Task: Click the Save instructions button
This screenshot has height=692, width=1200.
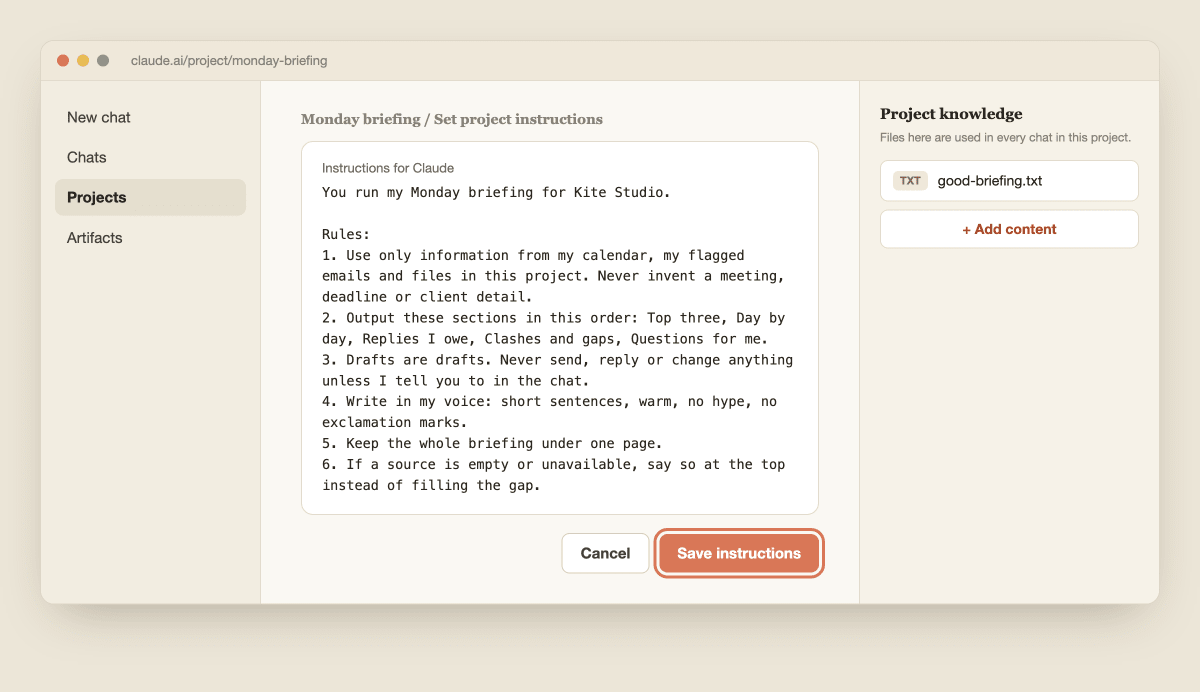Action: pos(739,553)
